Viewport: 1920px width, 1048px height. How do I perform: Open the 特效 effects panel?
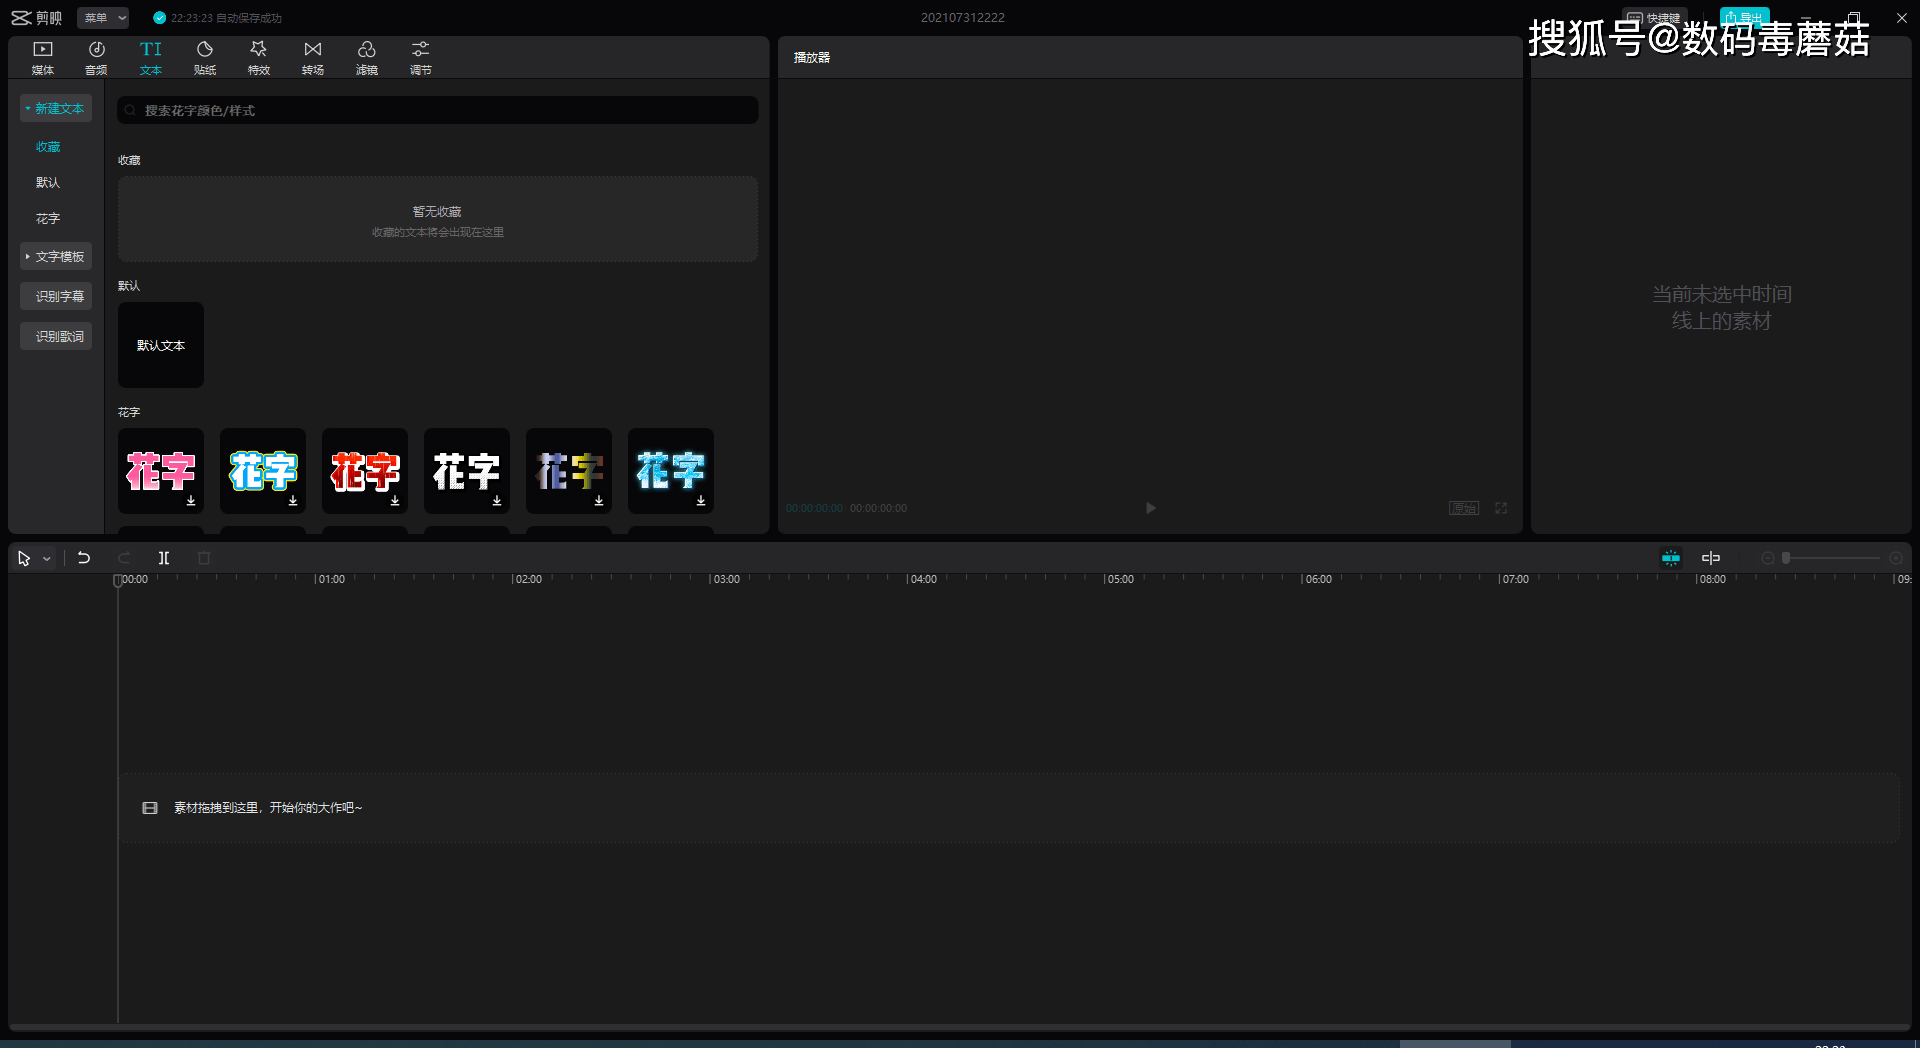259,58
